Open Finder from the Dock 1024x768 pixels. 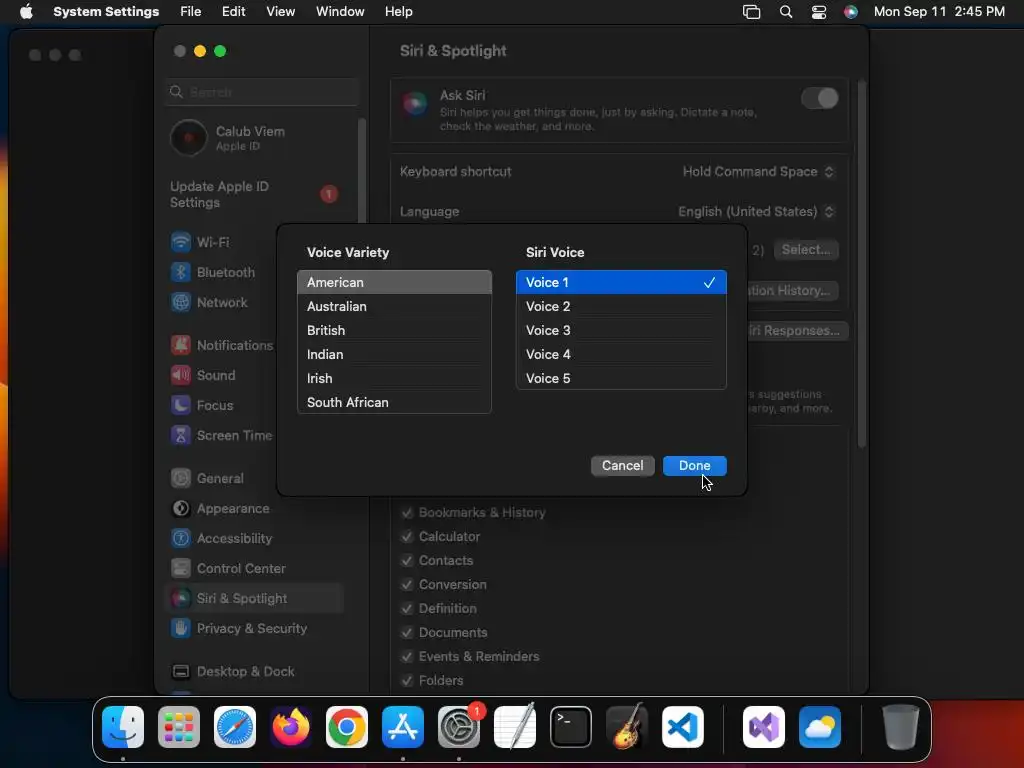[x=123, y=727]
